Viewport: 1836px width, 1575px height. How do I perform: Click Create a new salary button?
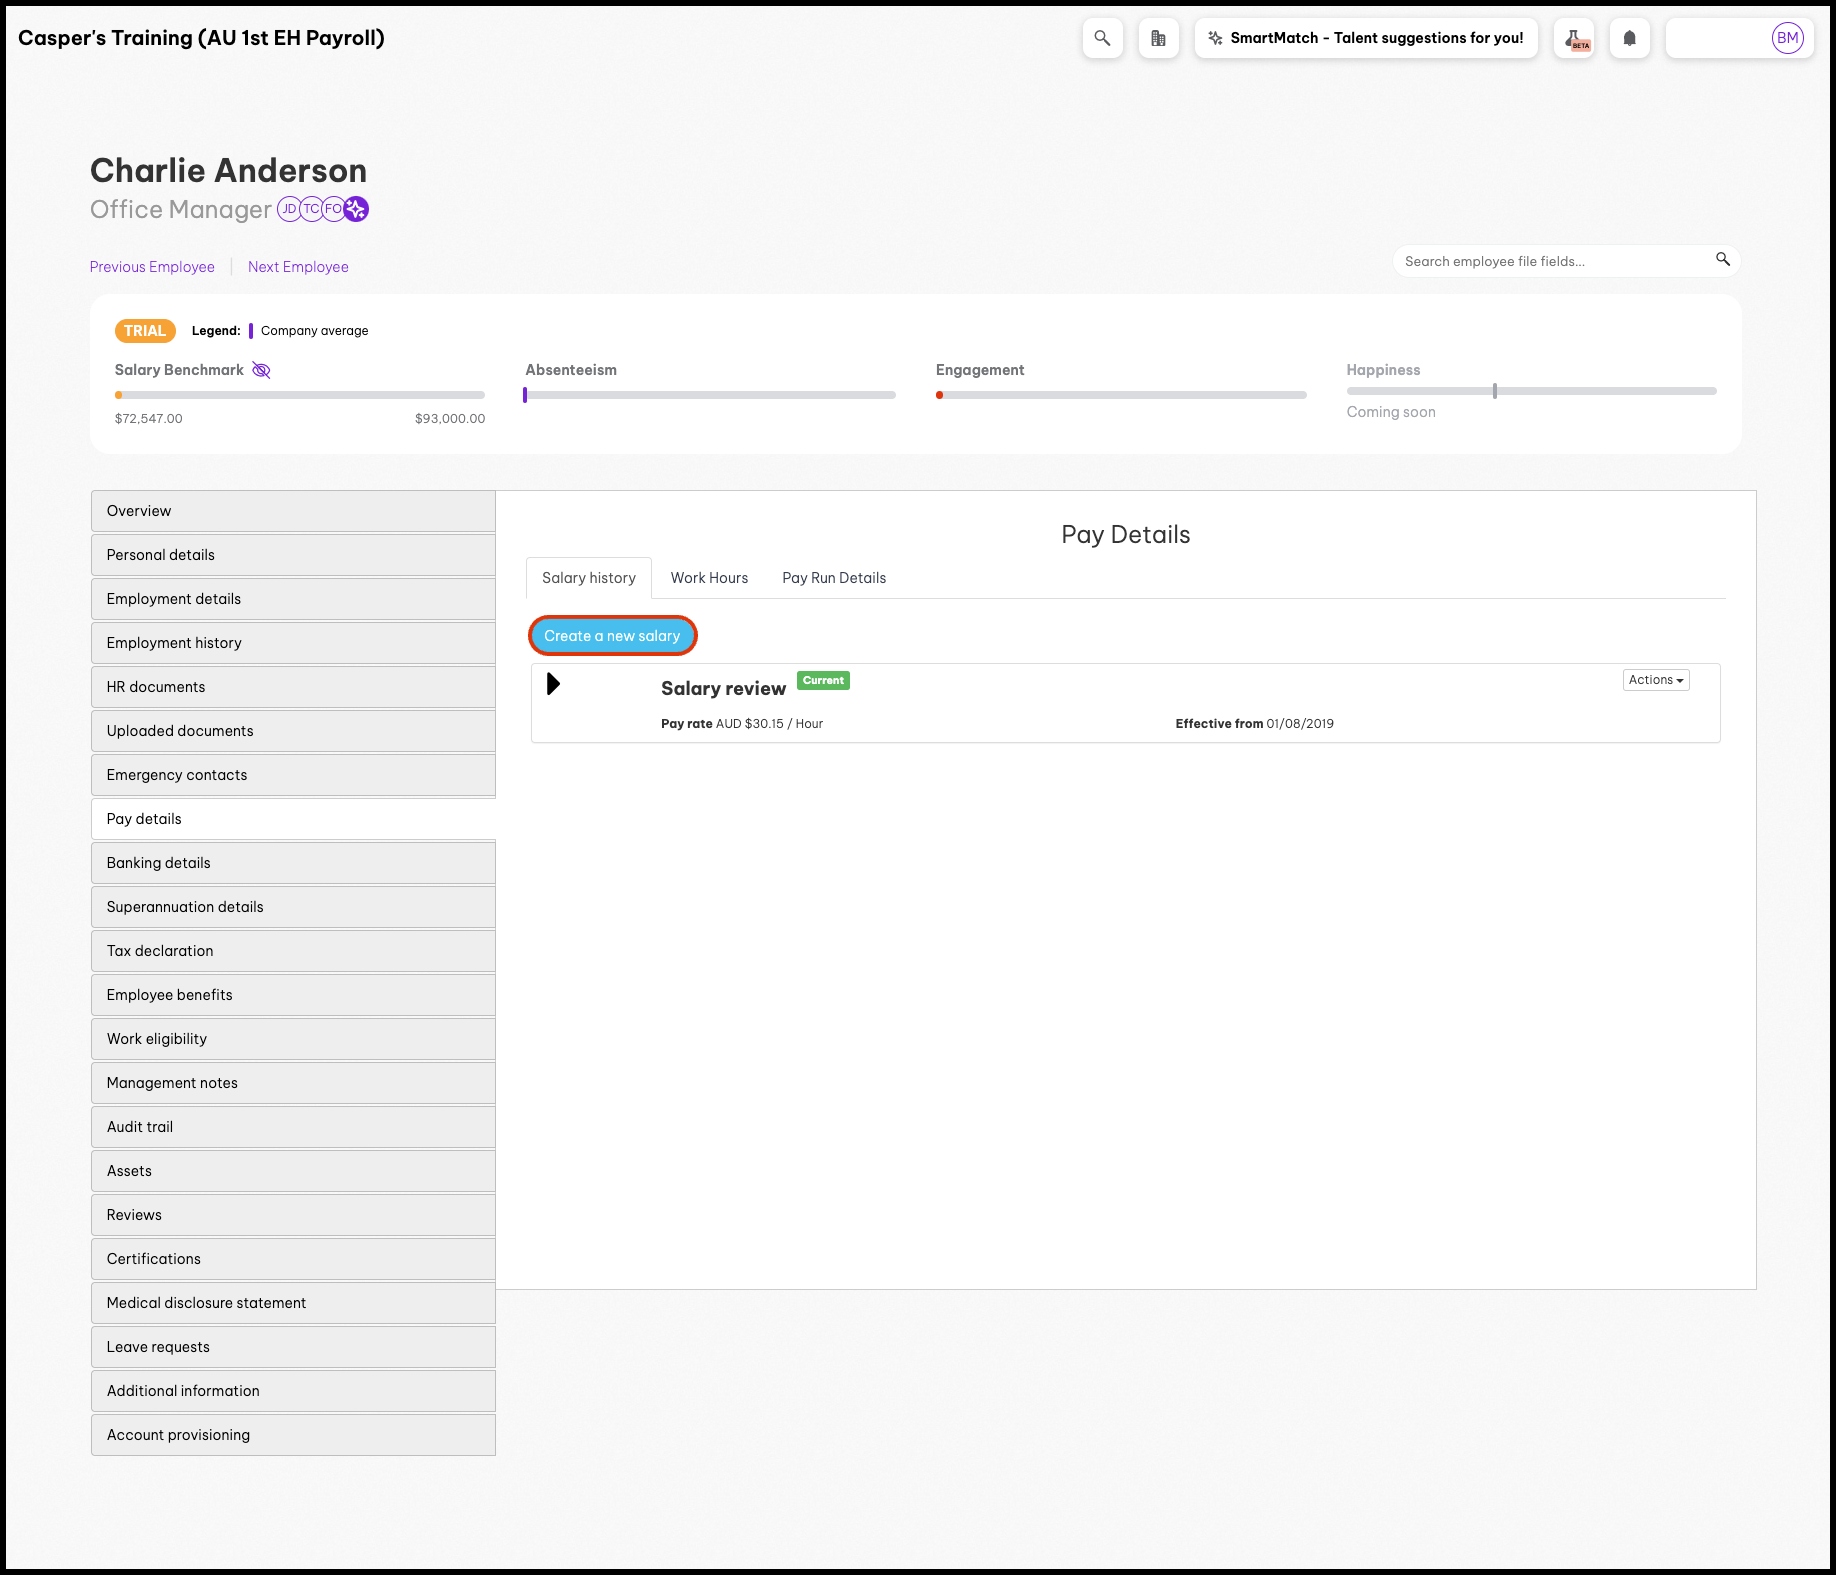tap(612, 636)
